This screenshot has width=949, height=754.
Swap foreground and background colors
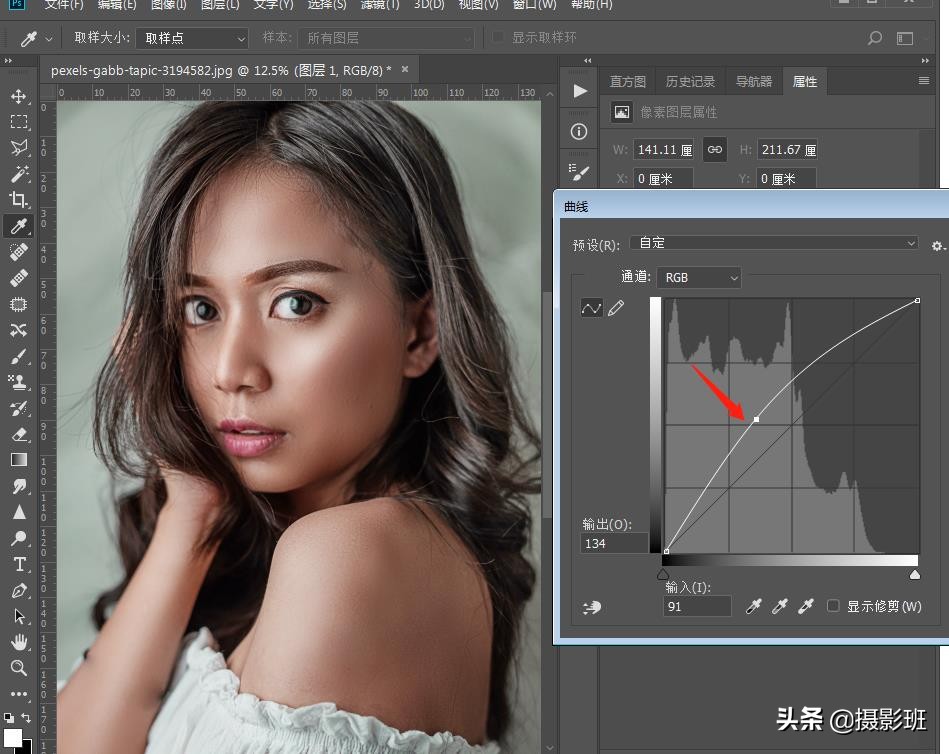[26, 717]
